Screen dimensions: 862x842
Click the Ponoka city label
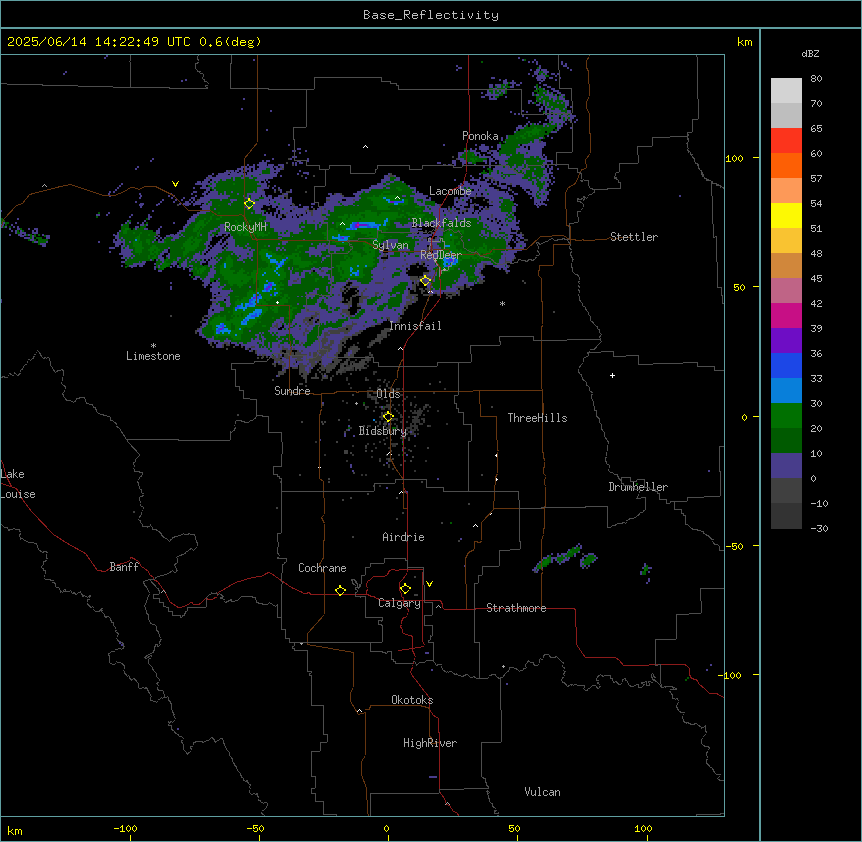coord(480,136)
